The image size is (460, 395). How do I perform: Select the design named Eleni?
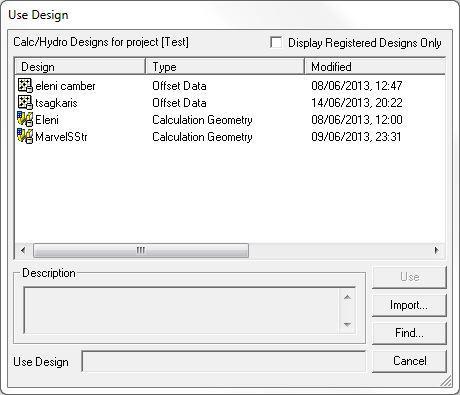tap(47, 120)
